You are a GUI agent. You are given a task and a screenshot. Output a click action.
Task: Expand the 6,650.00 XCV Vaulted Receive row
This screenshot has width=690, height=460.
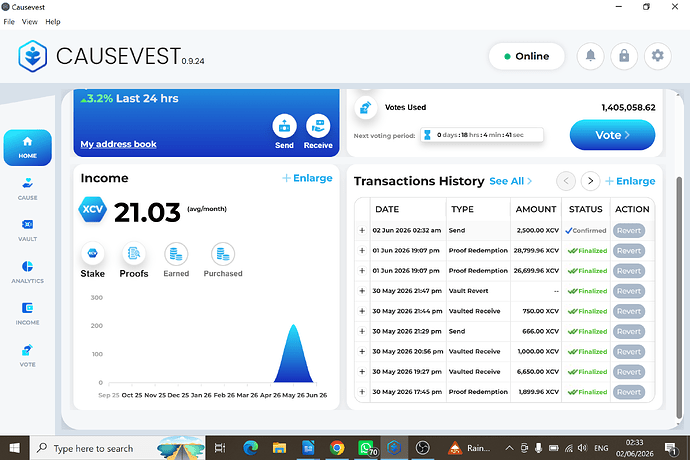[362, 372]
